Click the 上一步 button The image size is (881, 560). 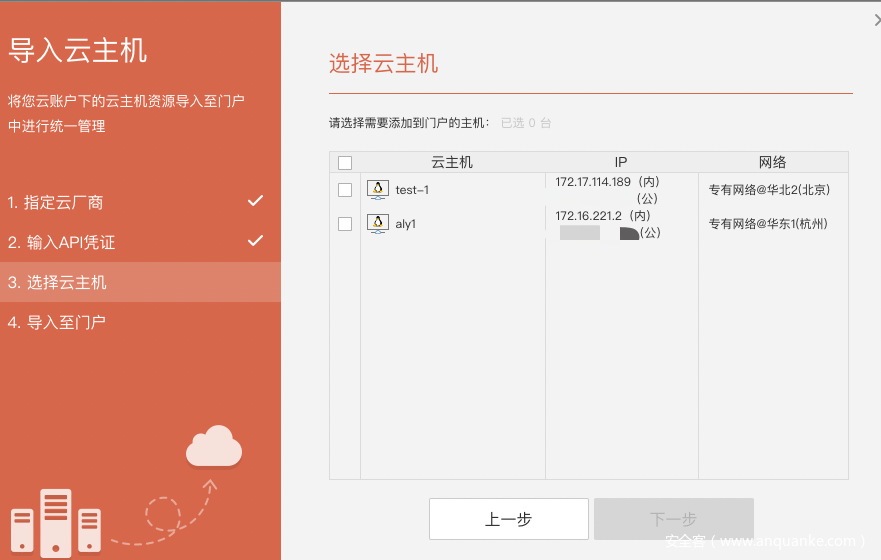click(508, 519)
